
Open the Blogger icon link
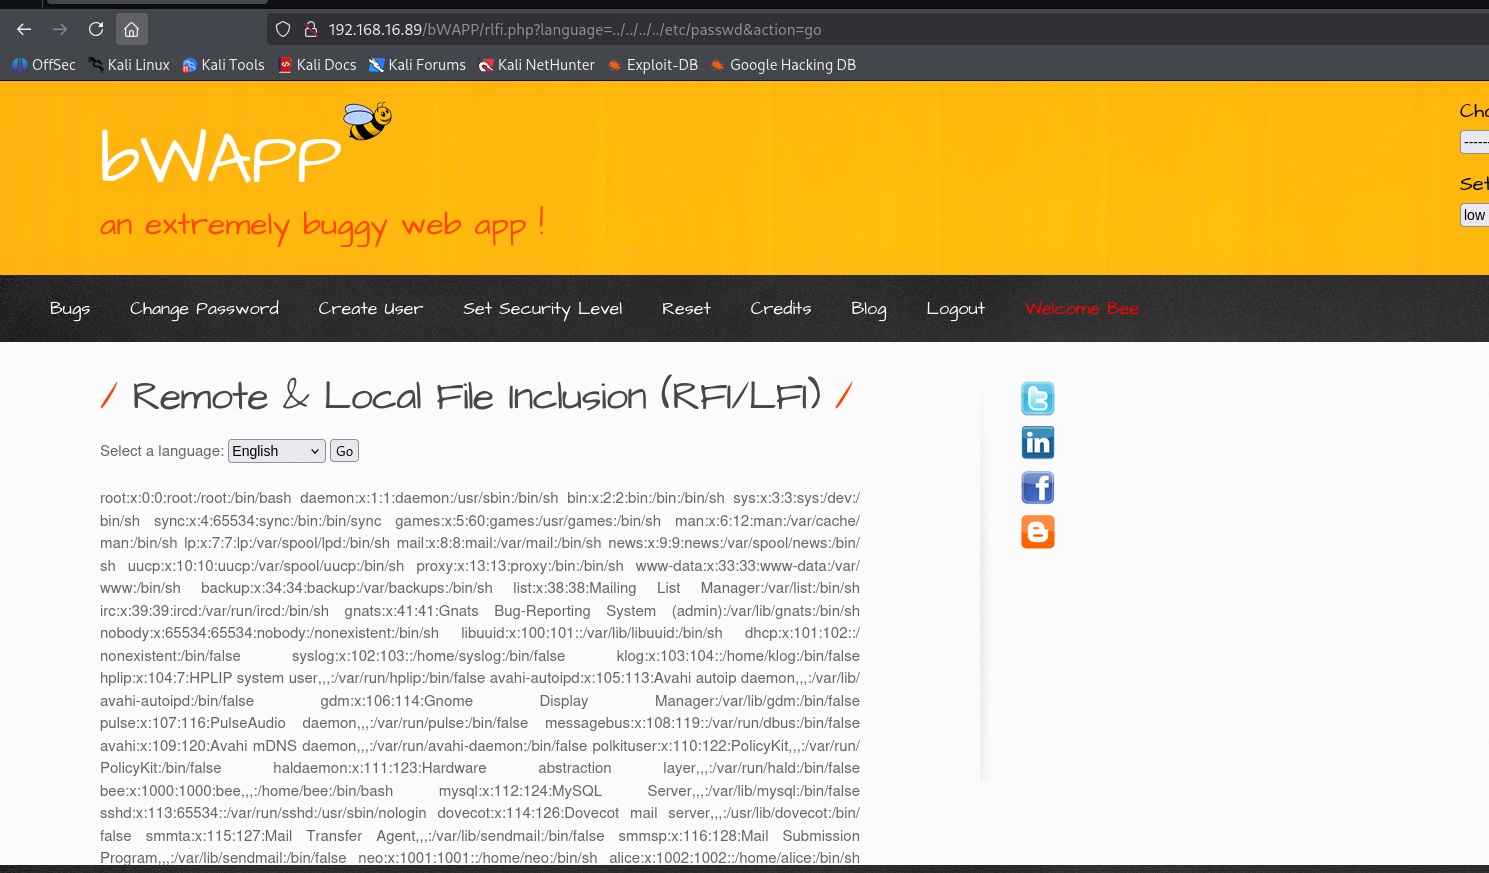[x=1038, y=532]
